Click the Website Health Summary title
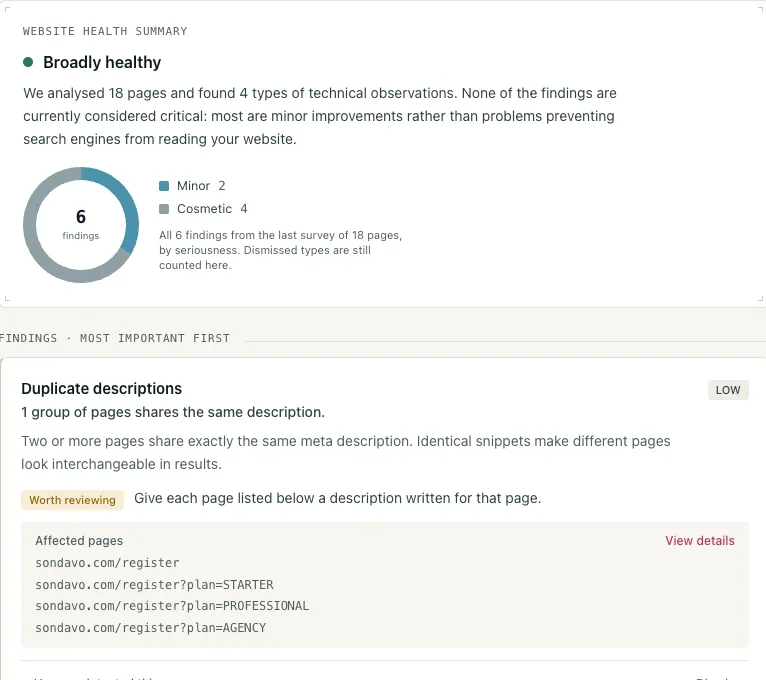The height and width of the screenshot is (680, 766). point(105,31)
